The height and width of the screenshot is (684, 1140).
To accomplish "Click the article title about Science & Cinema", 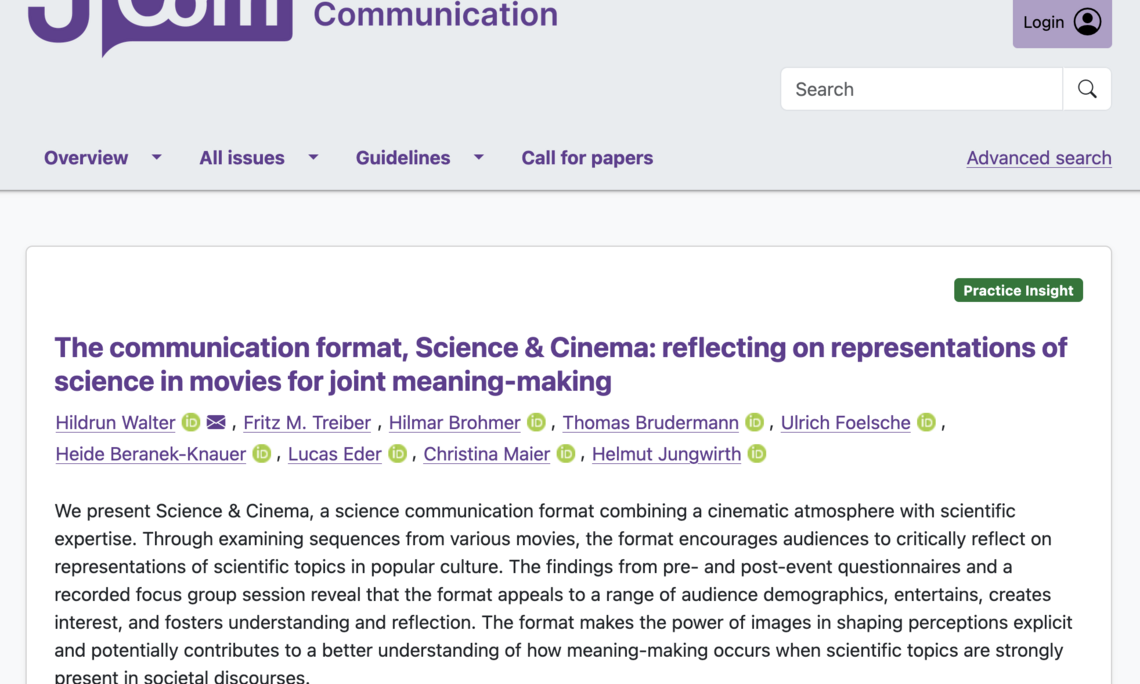I will click(561, 364).
